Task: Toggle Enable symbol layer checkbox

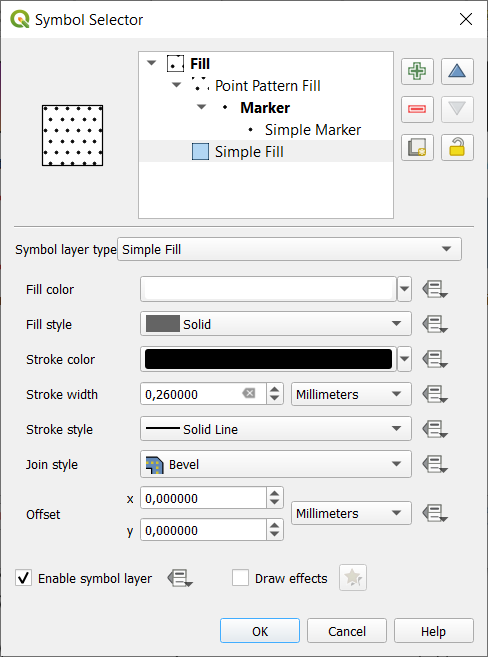Action: (x=23, y=578)
